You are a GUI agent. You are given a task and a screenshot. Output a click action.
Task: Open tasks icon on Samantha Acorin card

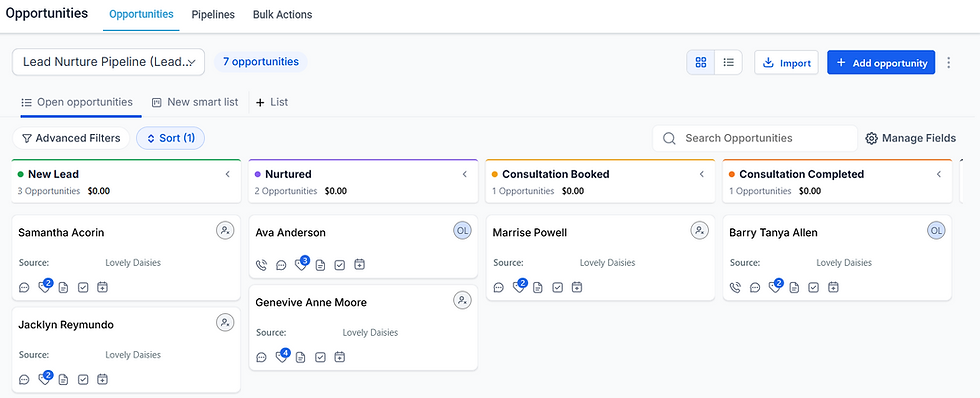83,287
